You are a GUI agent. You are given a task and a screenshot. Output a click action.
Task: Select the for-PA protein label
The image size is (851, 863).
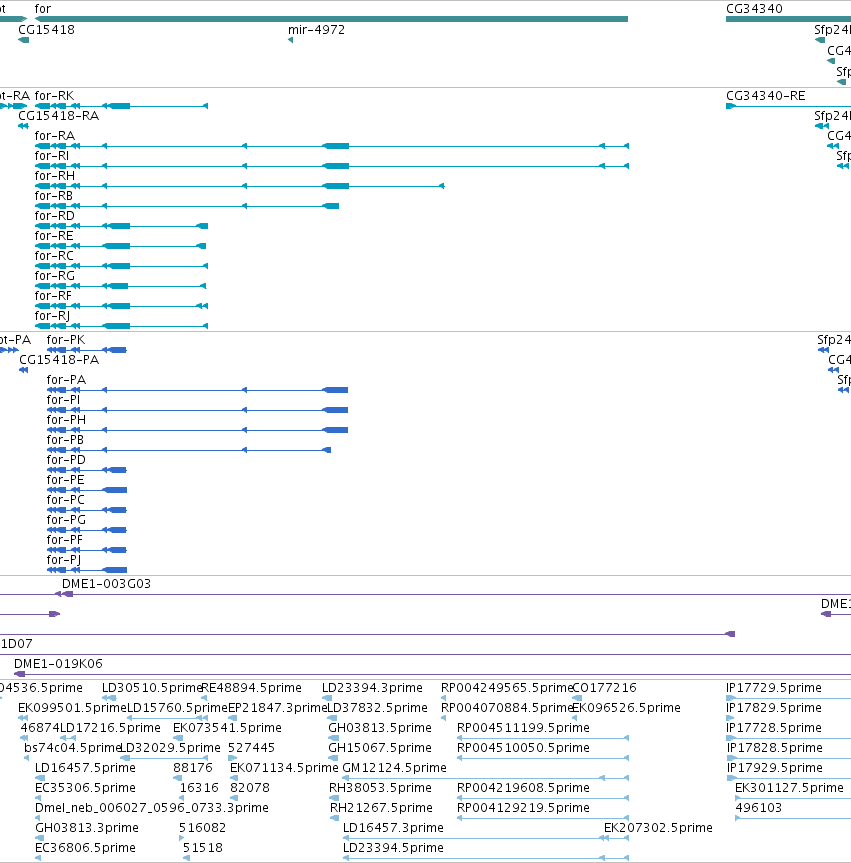click(x=66, y=380)
